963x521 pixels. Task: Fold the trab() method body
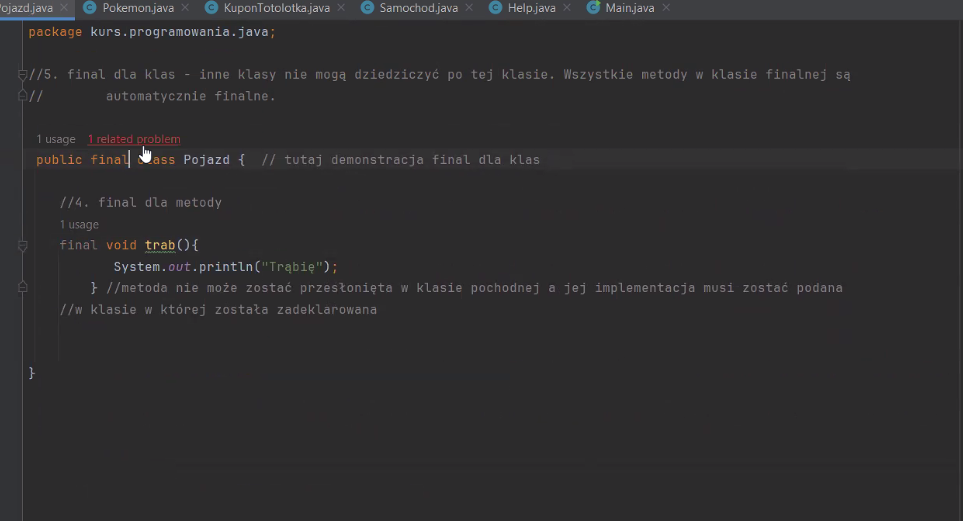pyautogui.click(x=21, y=245)
